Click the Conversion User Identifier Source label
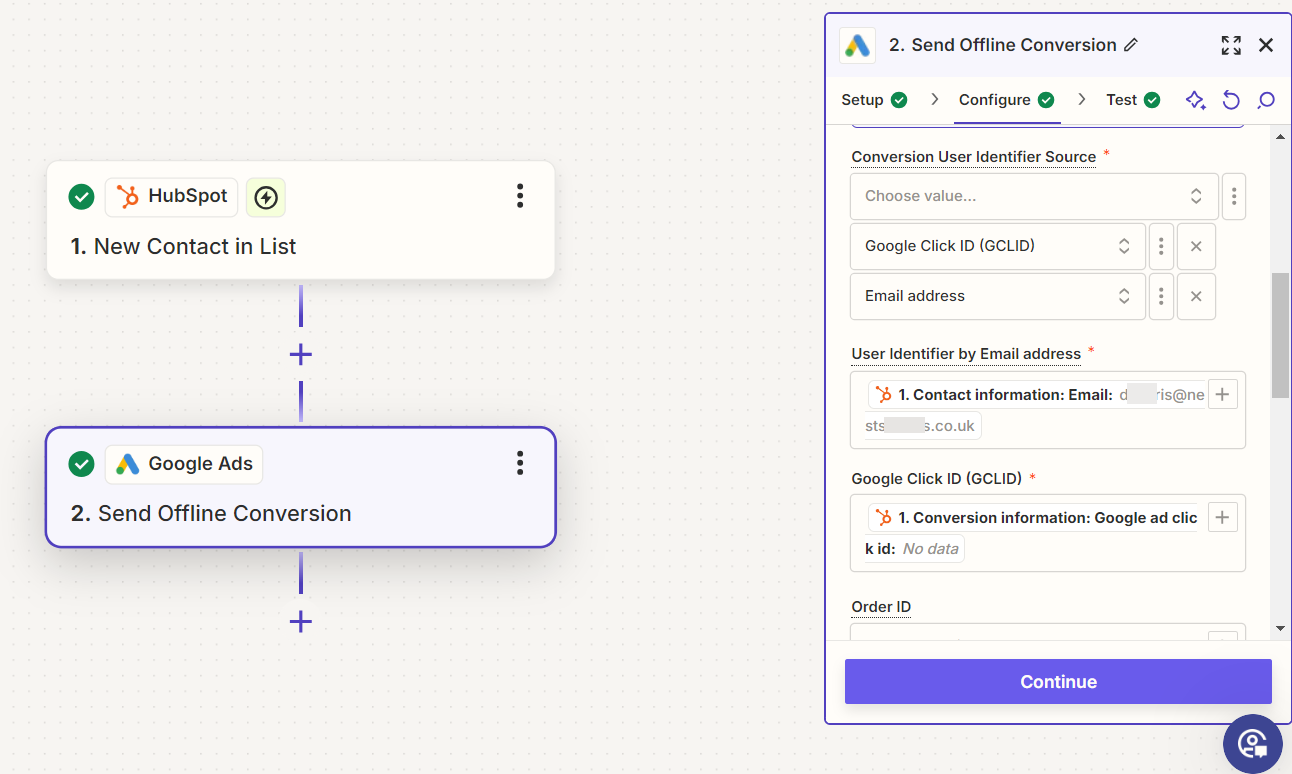Viewport: 1292px width, 774px height. tap(974, 157)
